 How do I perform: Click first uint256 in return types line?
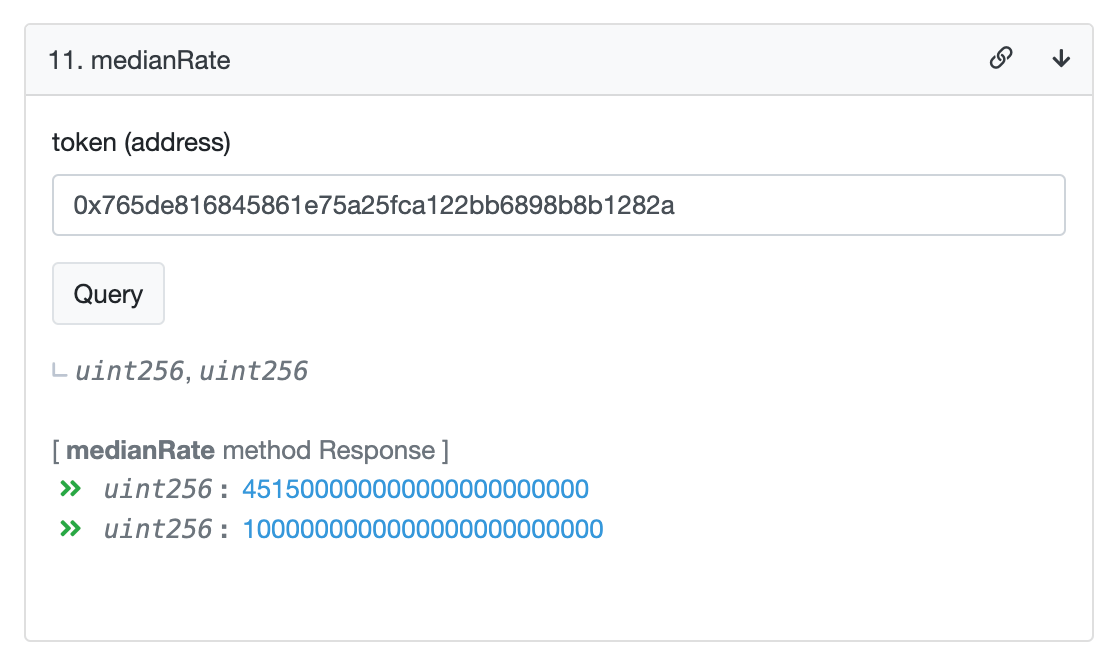(x=130, y=371)
